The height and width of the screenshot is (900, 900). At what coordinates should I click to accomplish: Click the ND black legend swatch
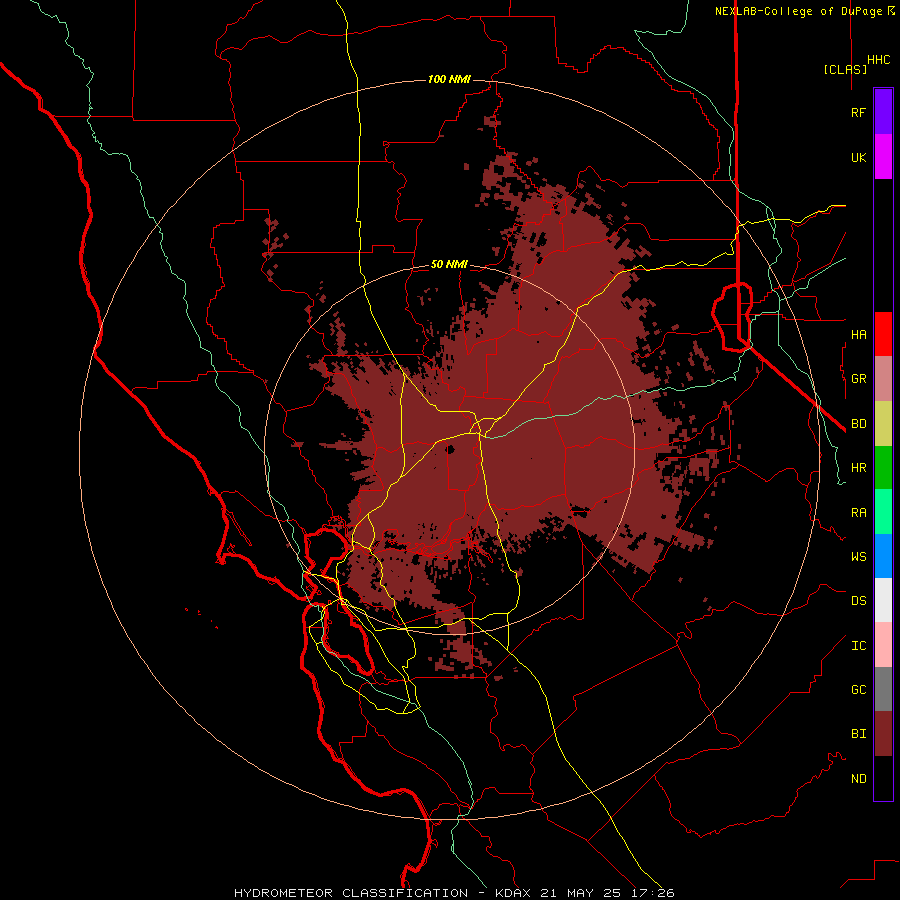click(x=883, y=778)
